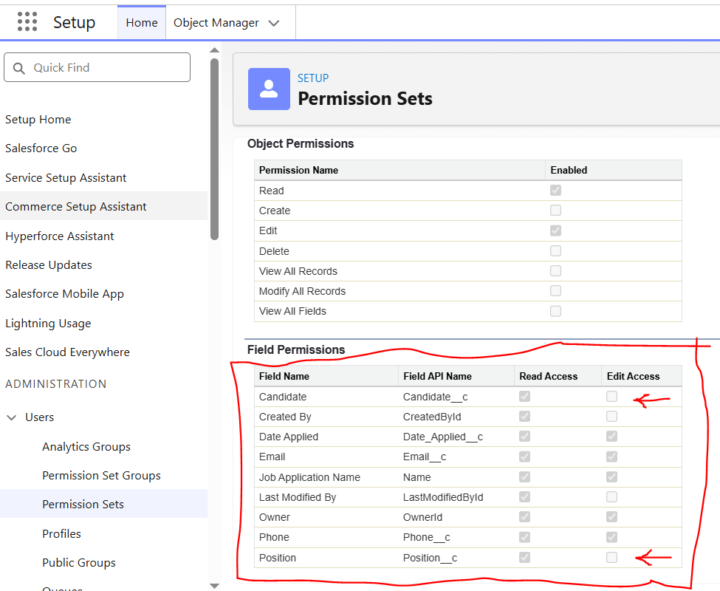Open Permission Set Groups

coord(101,475)
